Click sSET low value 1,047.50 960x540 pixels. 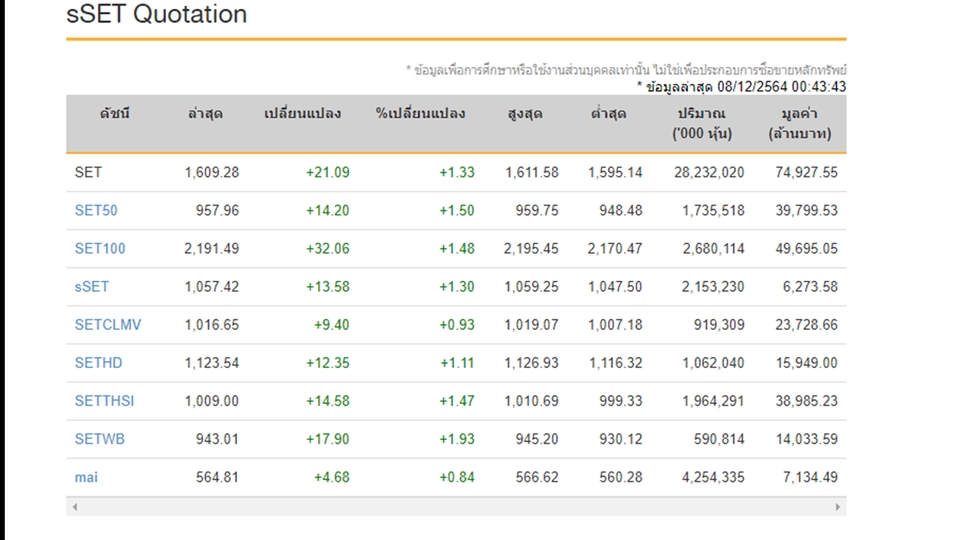pyautogui.click(x=615, y=287)
